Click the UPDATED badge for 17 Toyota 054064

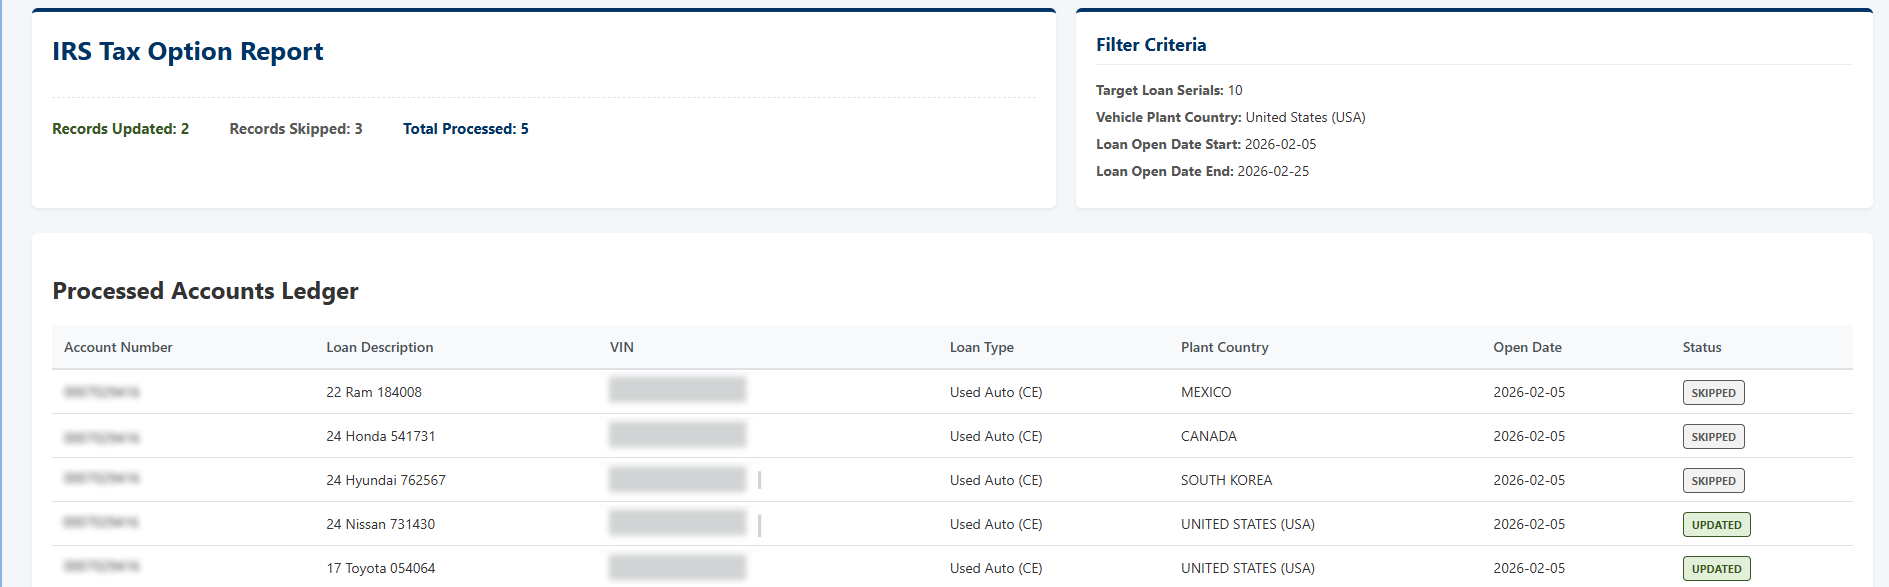click(x=1716, y=569)
